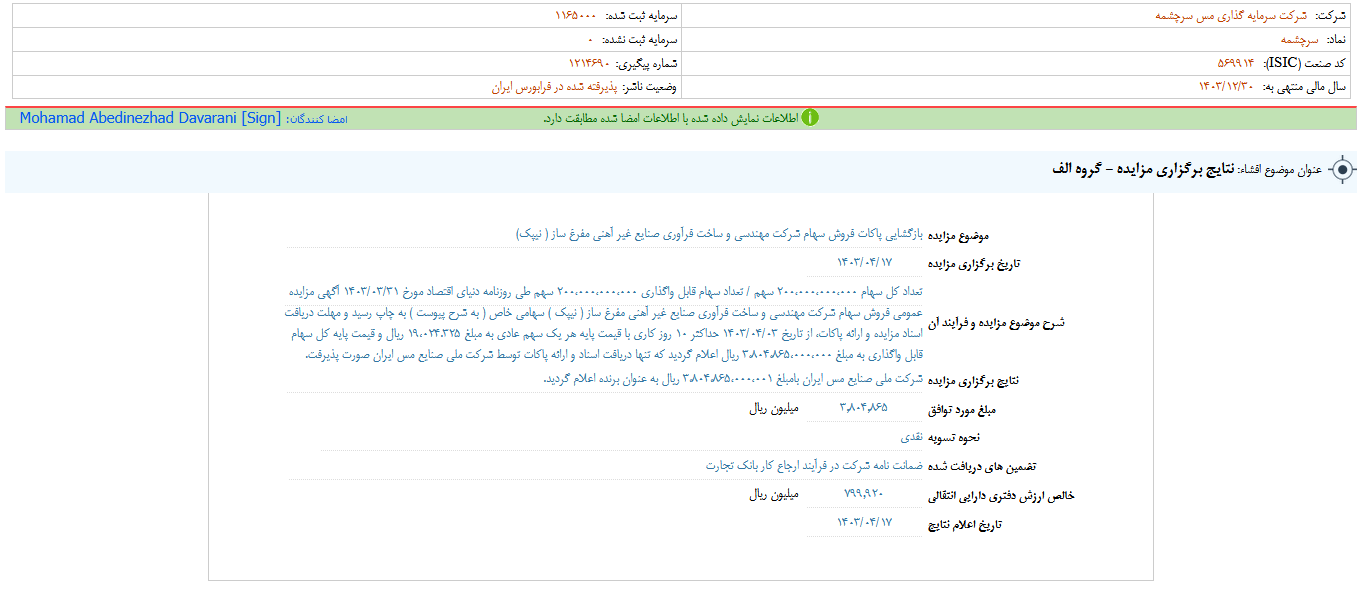Click the auction date field تاریخ برگزاری مزایده
The image size is (1358, 592).
point(864,263)
